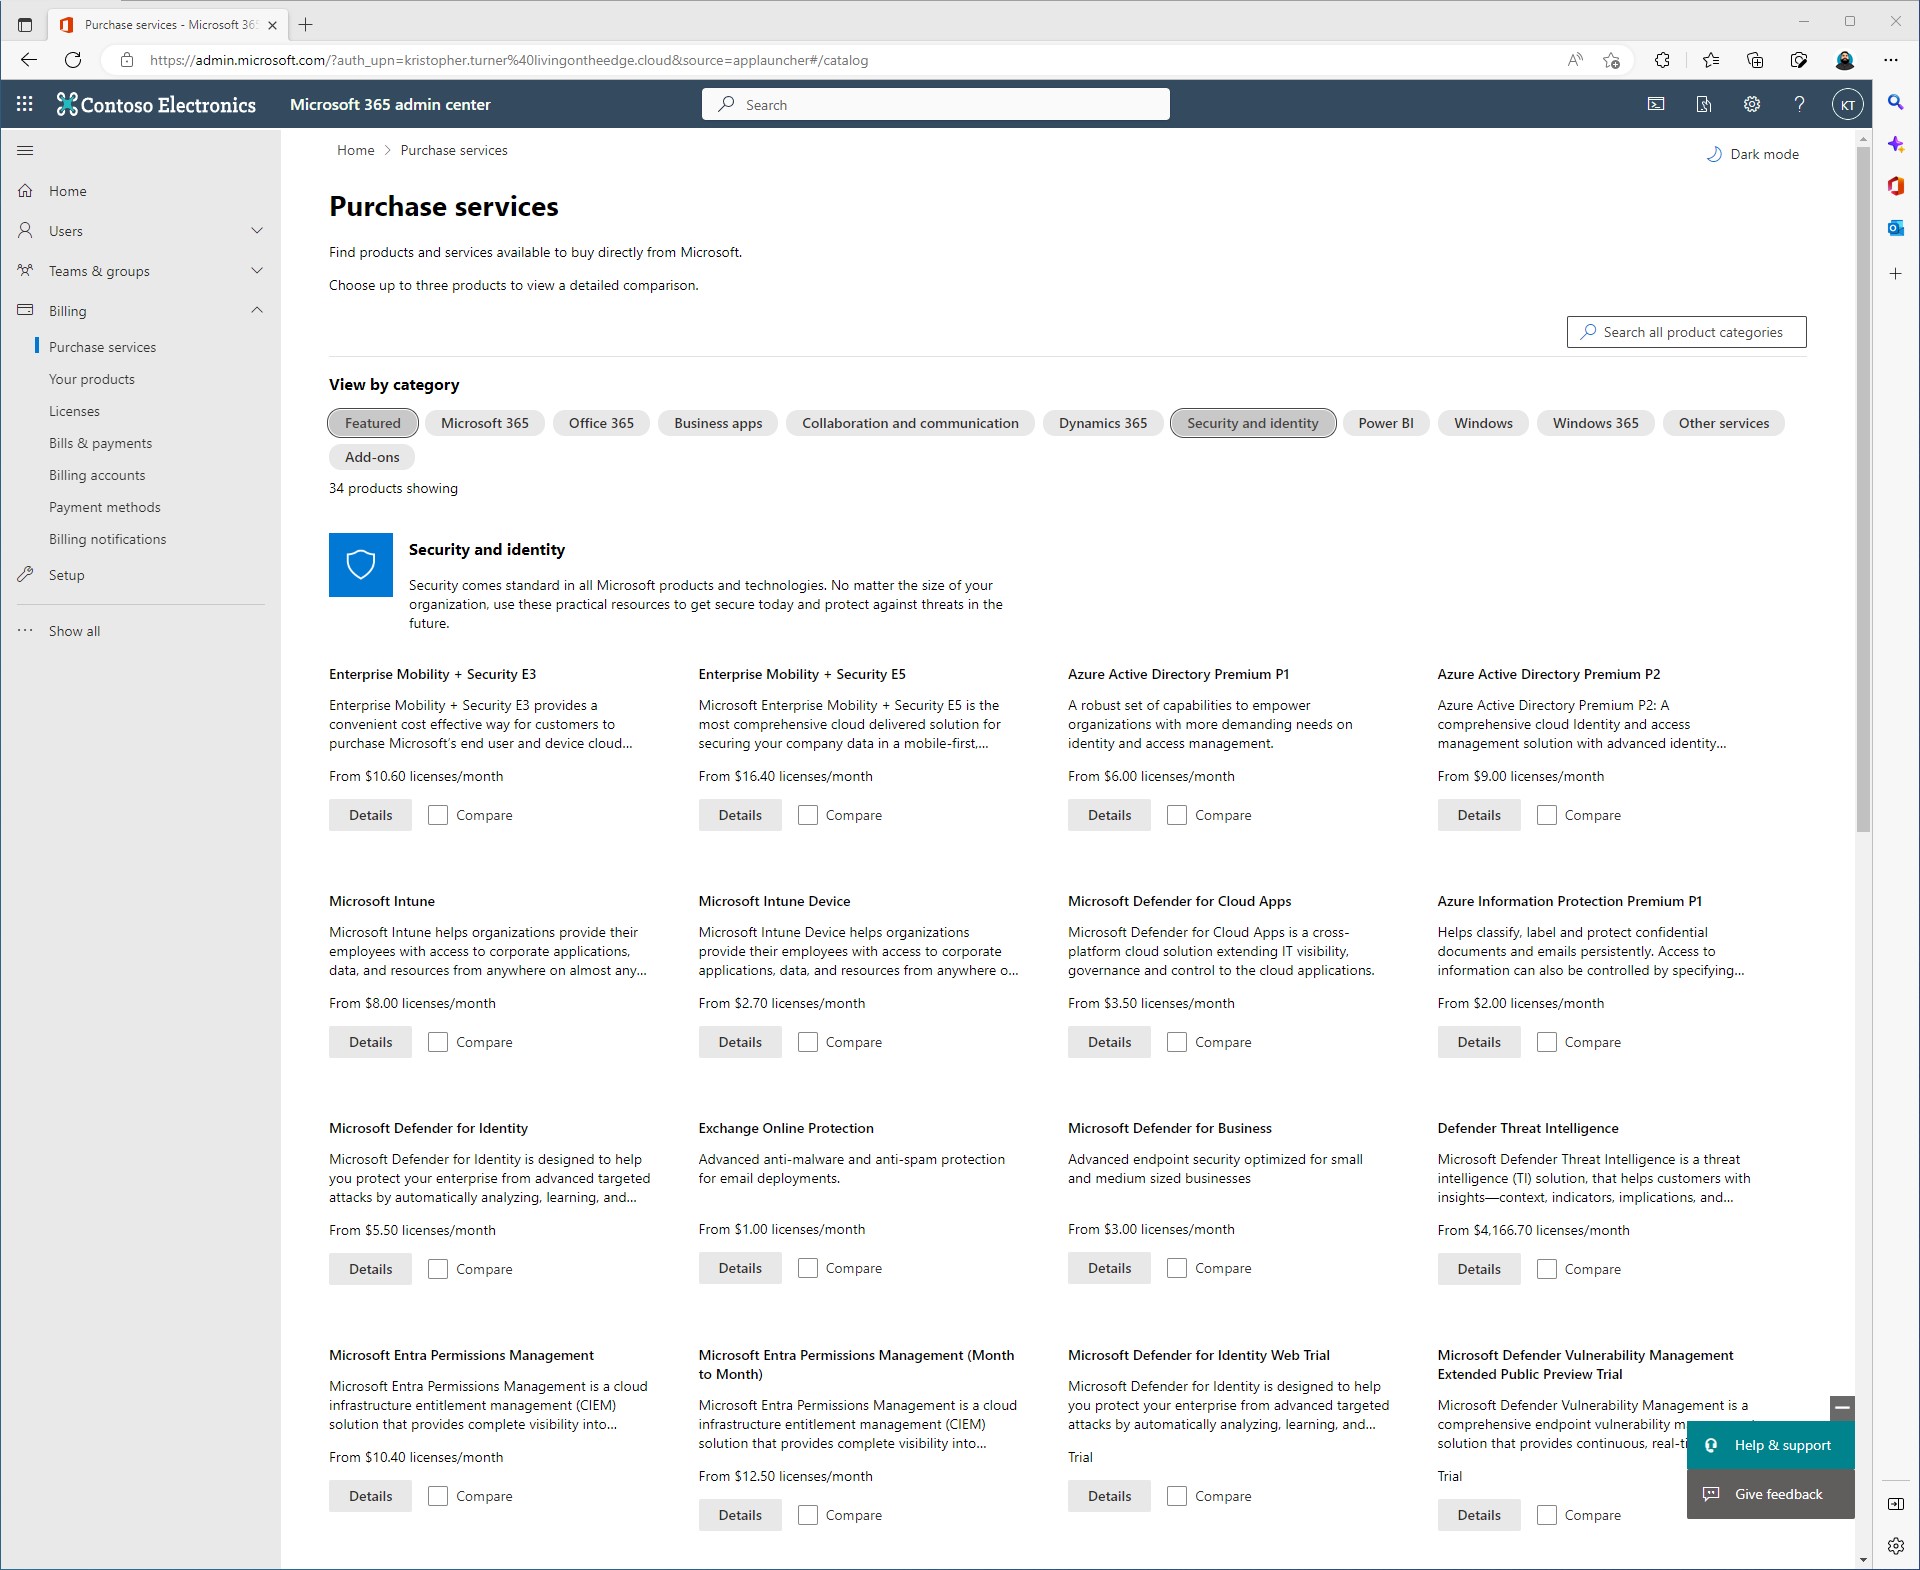
Task: Go to Licenses in Billing menu
Action: point(74,411)
